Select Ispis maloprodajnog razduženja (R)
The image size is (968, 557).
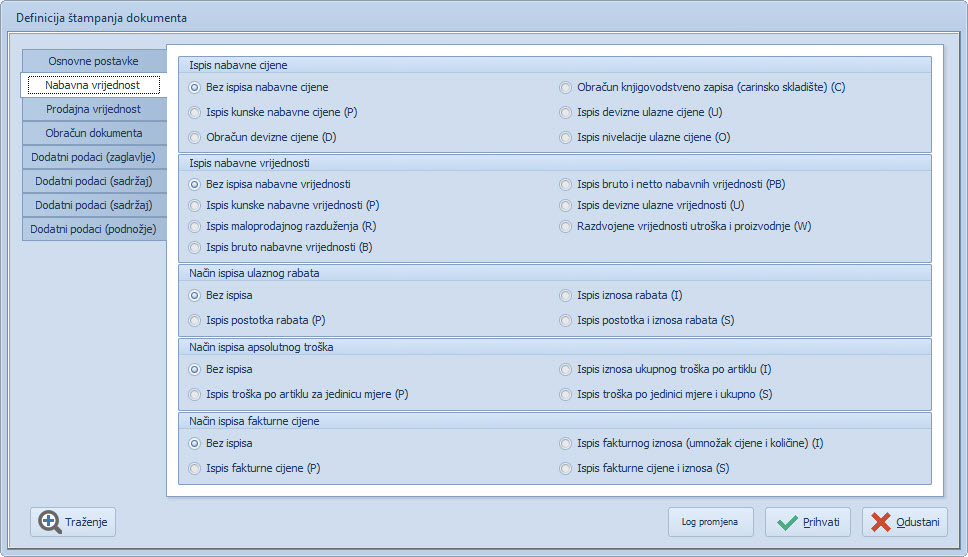click(x=195, y=227)
